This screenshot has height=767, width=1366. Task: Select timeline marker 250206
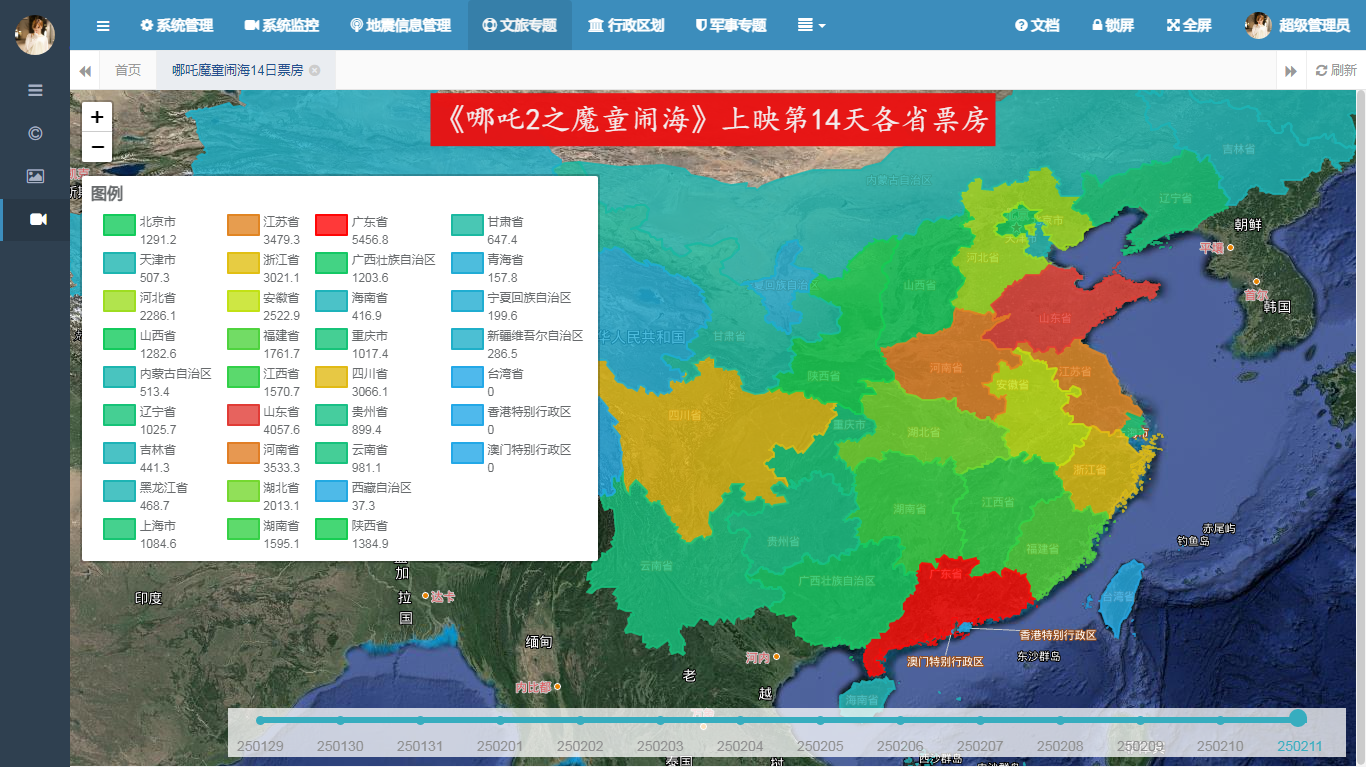click(x=900, y=720)
